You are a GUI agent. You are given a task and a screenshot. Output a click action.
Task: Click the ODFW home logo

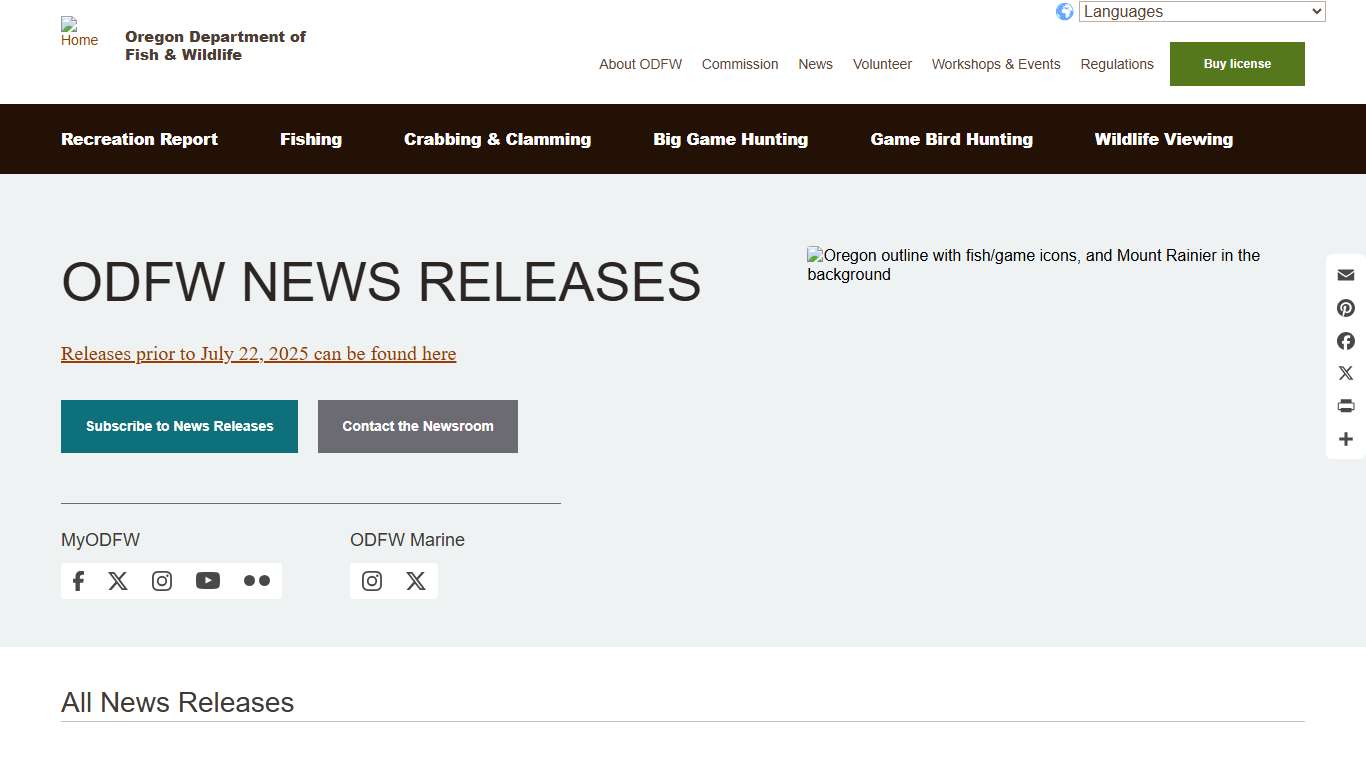[80, 34]
